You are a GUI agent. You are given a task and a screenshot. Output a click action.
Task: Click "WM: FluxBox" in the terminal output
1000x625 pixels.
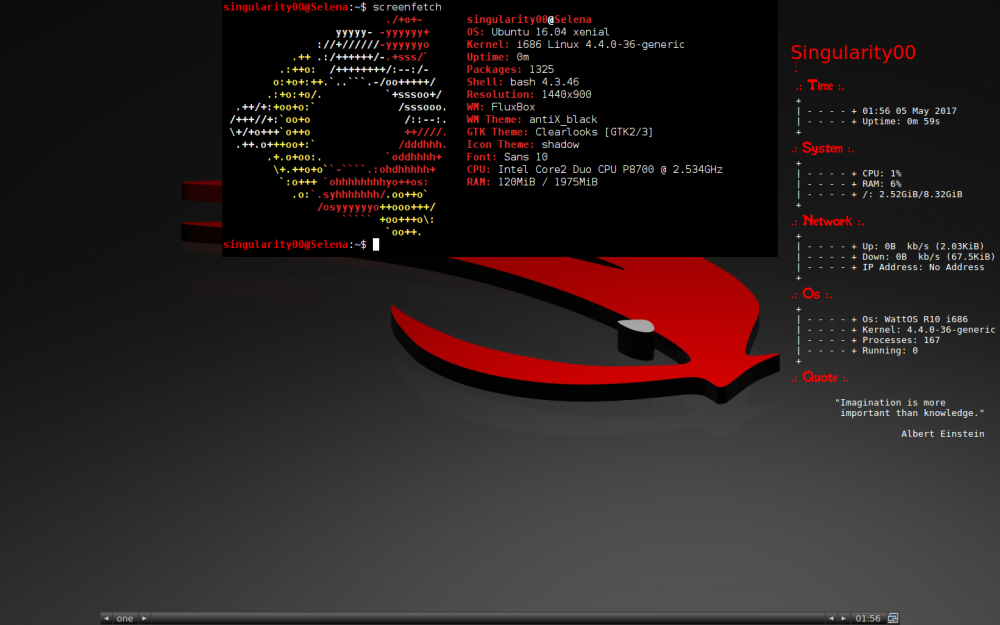click(501, 107)
